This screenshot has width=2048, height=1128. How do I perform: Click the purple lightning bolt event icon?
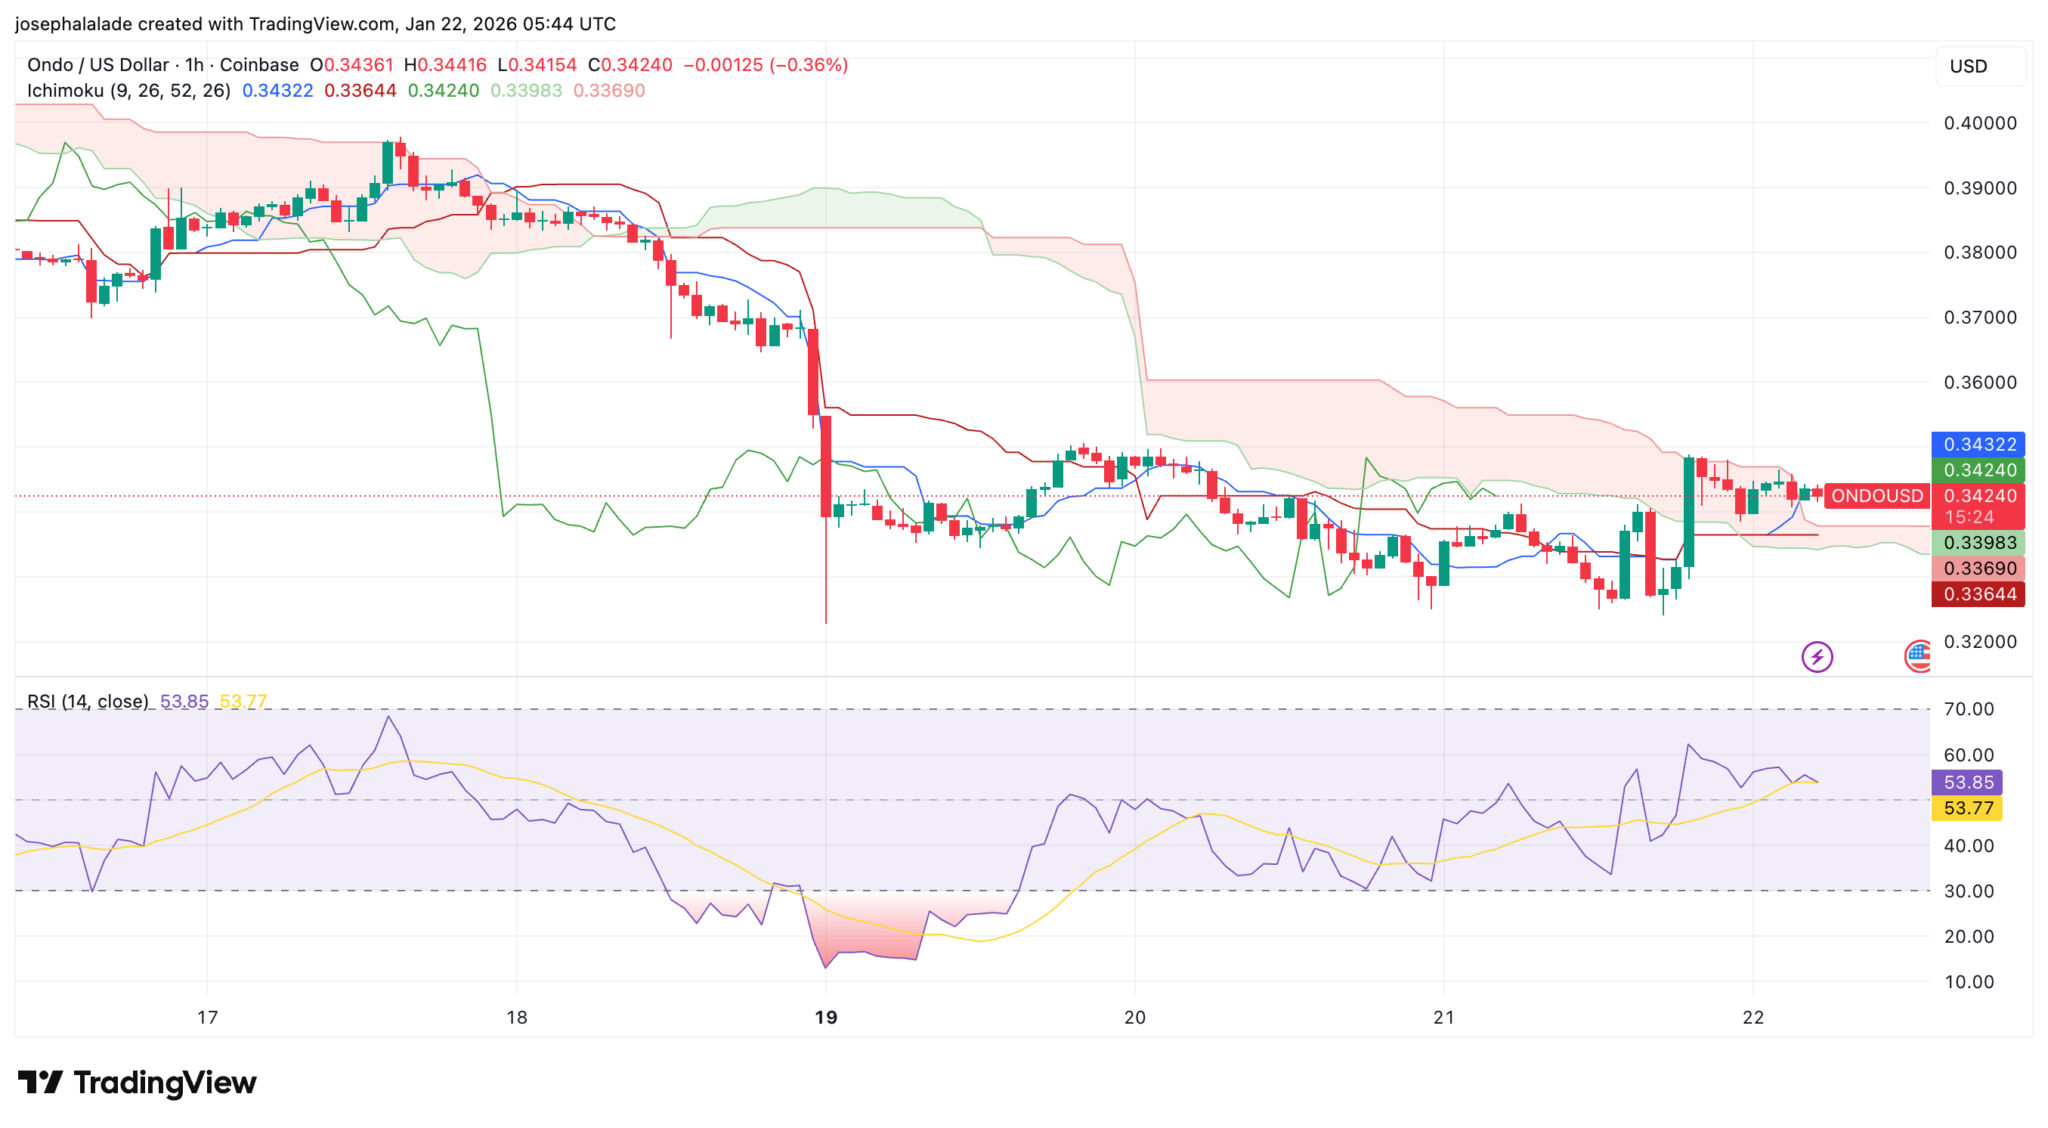pos(1816,657)
